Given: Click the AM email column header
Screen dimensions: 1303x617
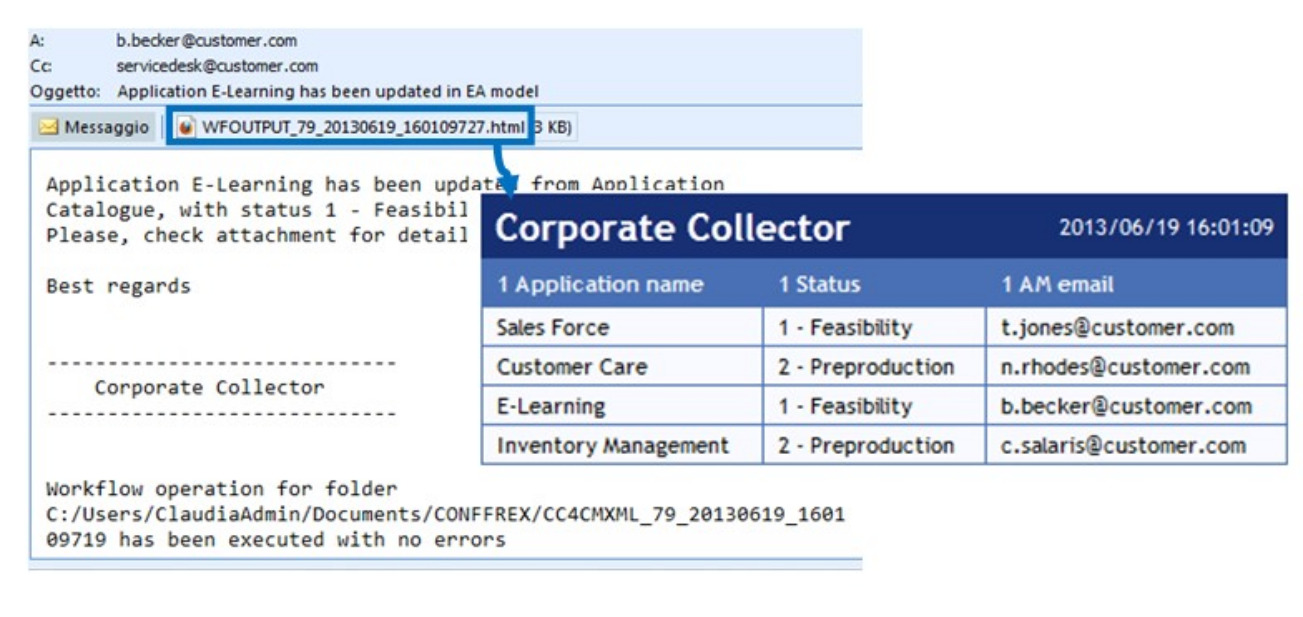Looking at the screenshot, I should [x=1057, y=285].
